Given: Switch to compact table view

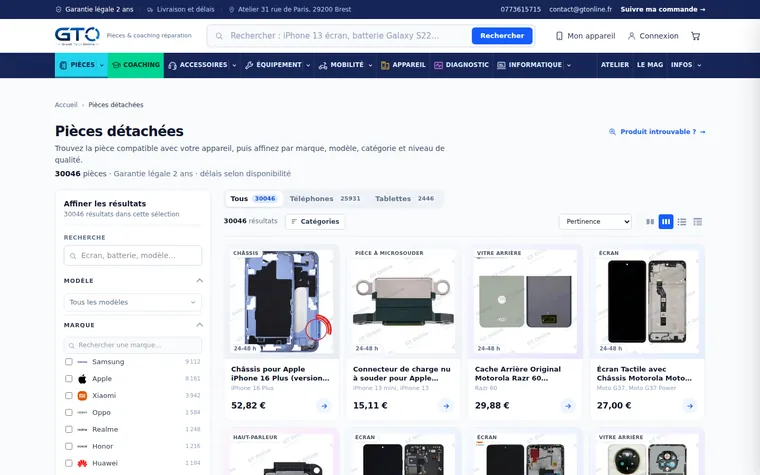Looking at the screenshot, I should (x=697, y=222).
